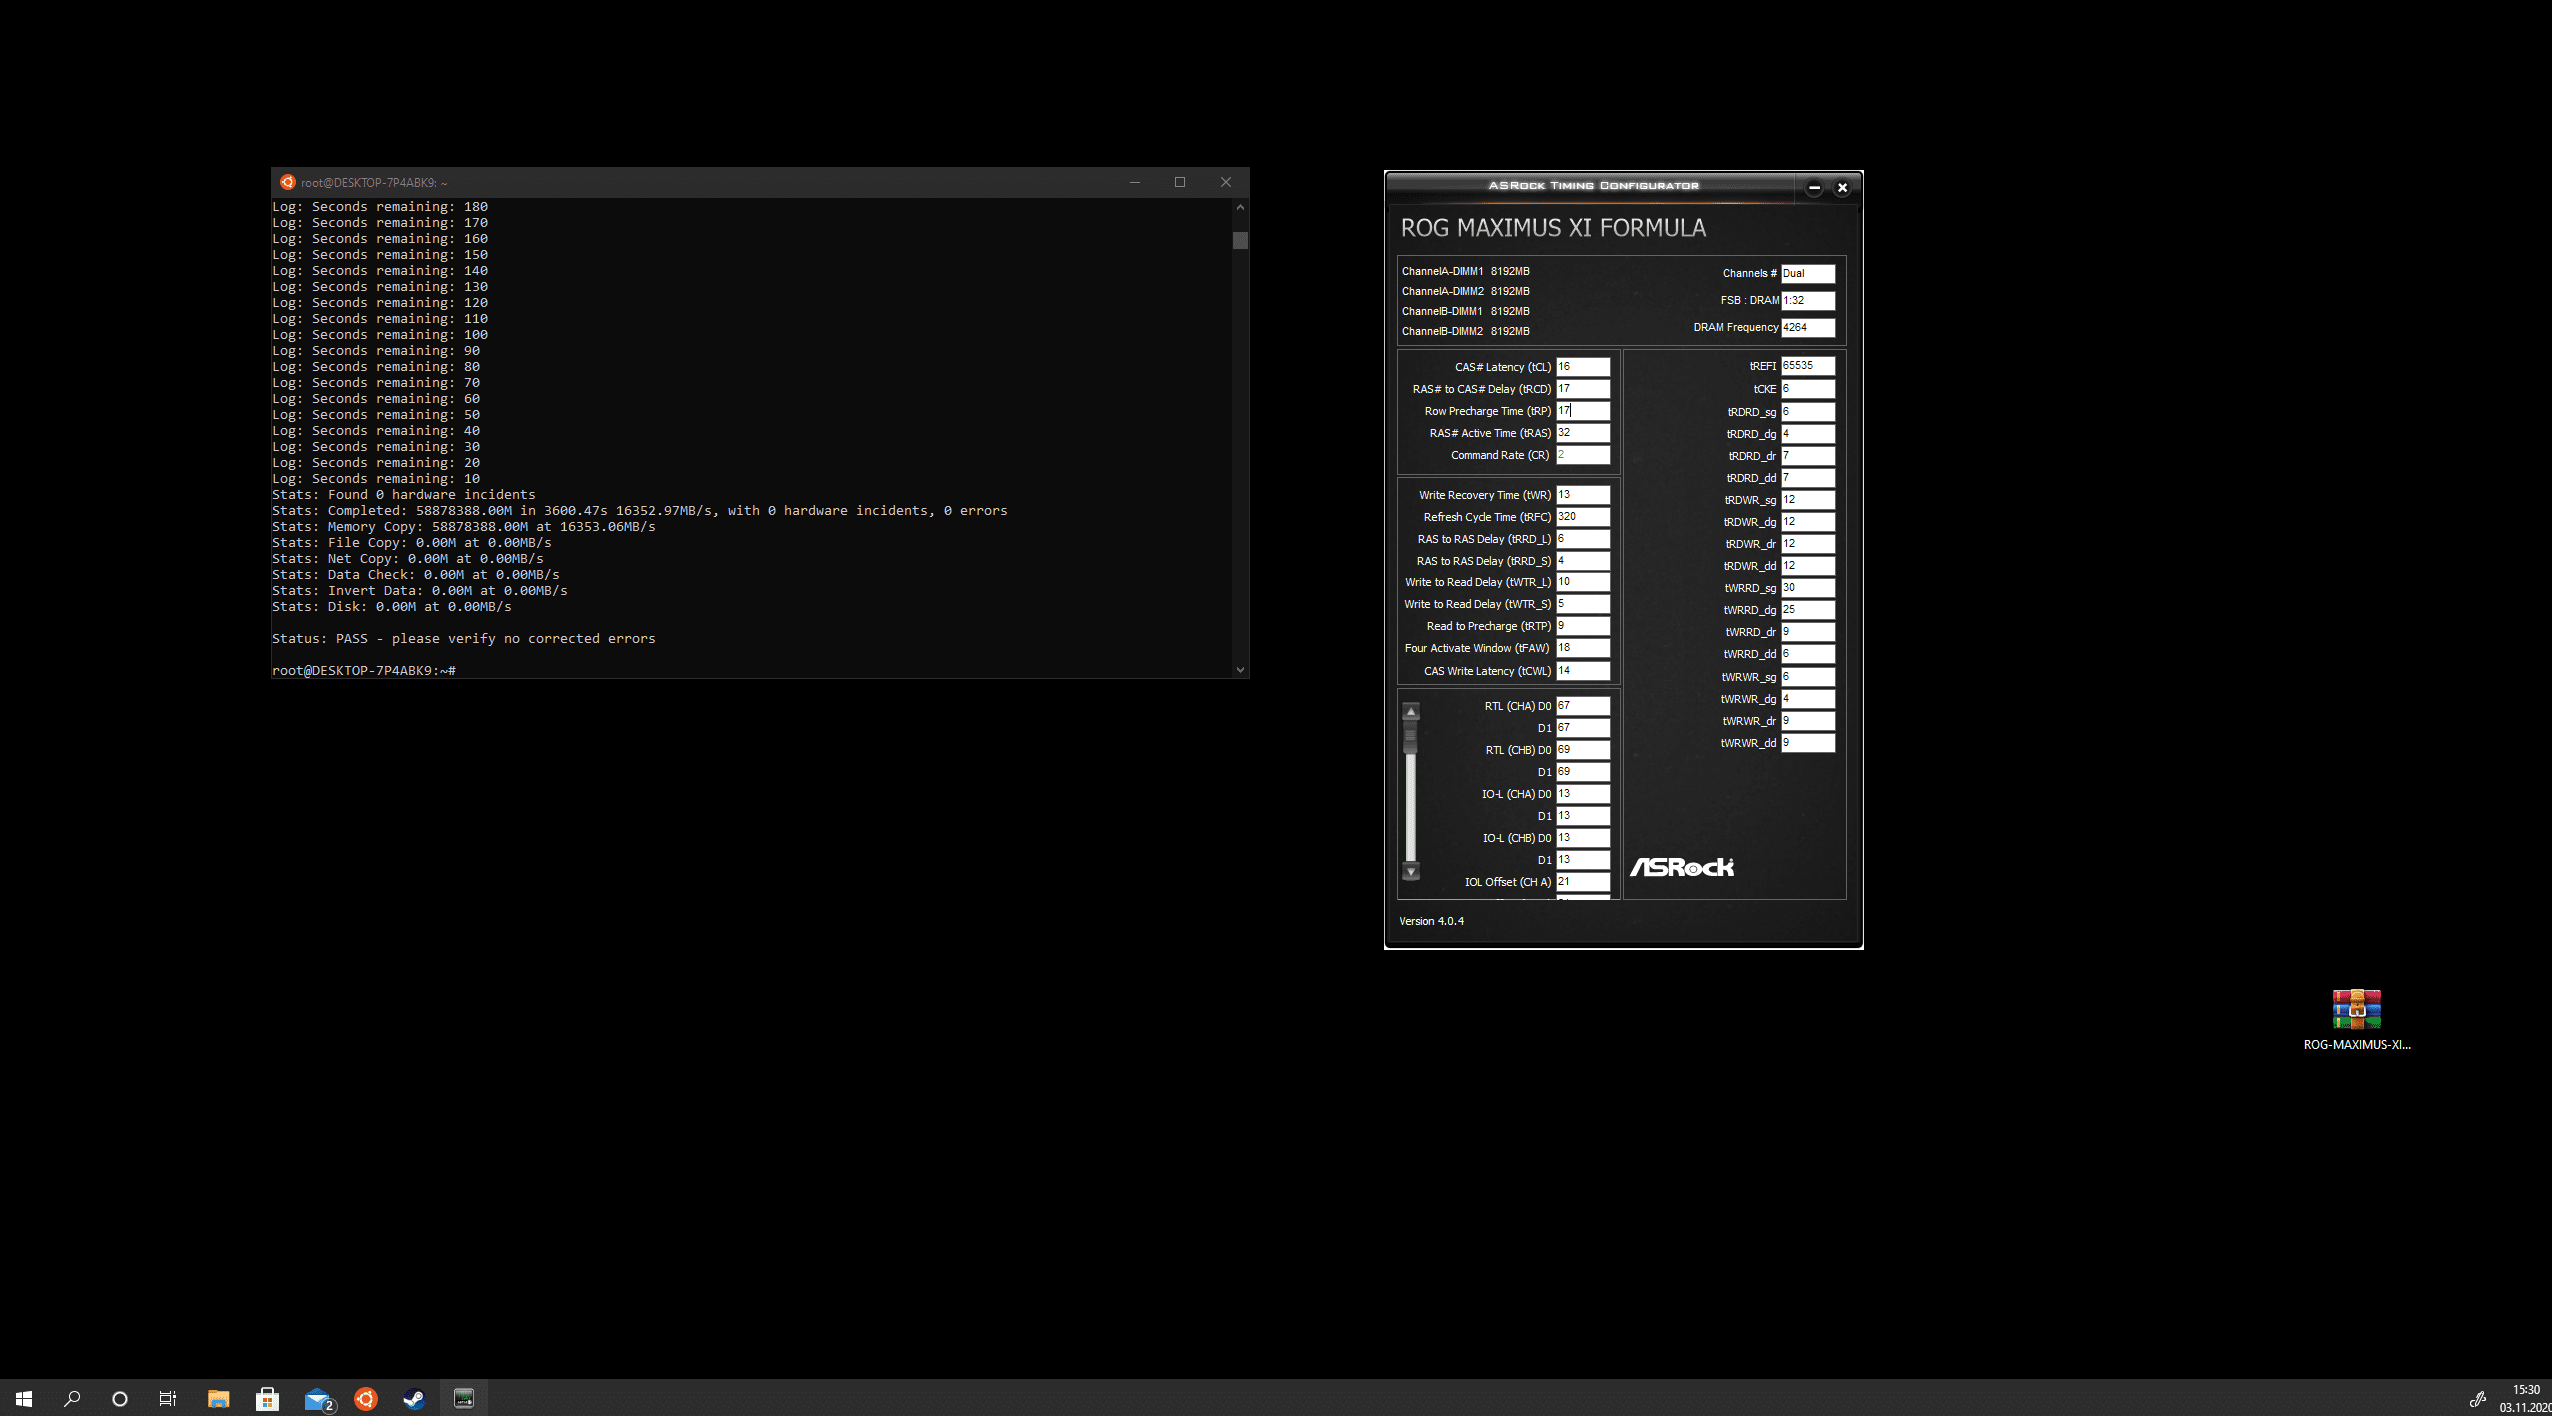
Task: Click the CAS# Latency (tCL) field
Action: pyautogui.click(x=1582, y=367)
